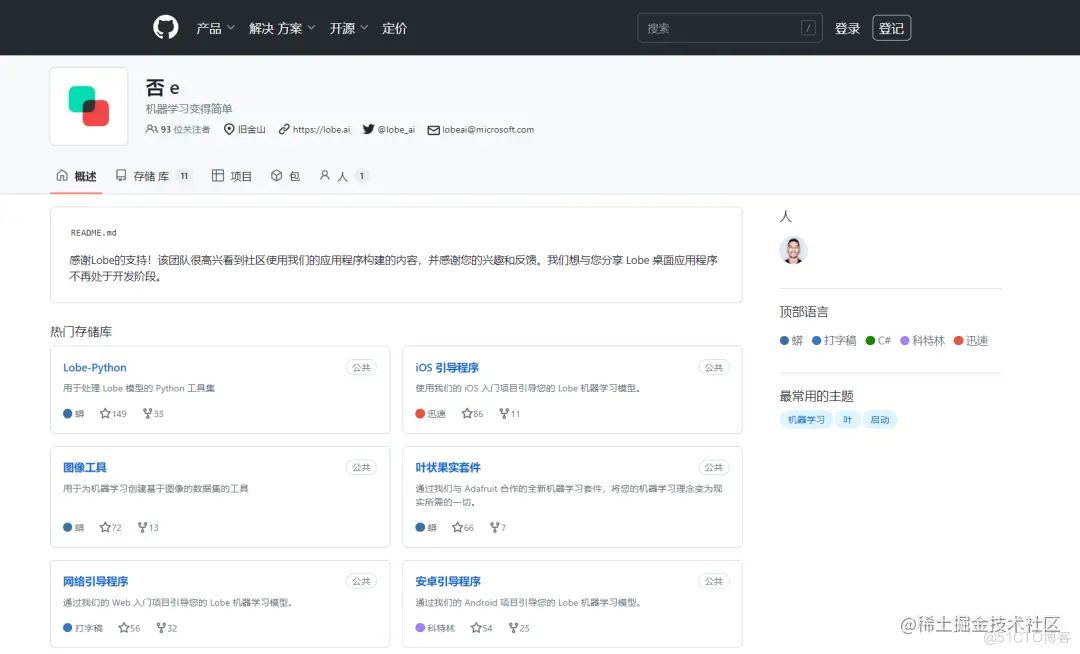Click the 科特林 language in 顶部语言
This screenshot has width=1080, height=654.
tap(923, 341)
